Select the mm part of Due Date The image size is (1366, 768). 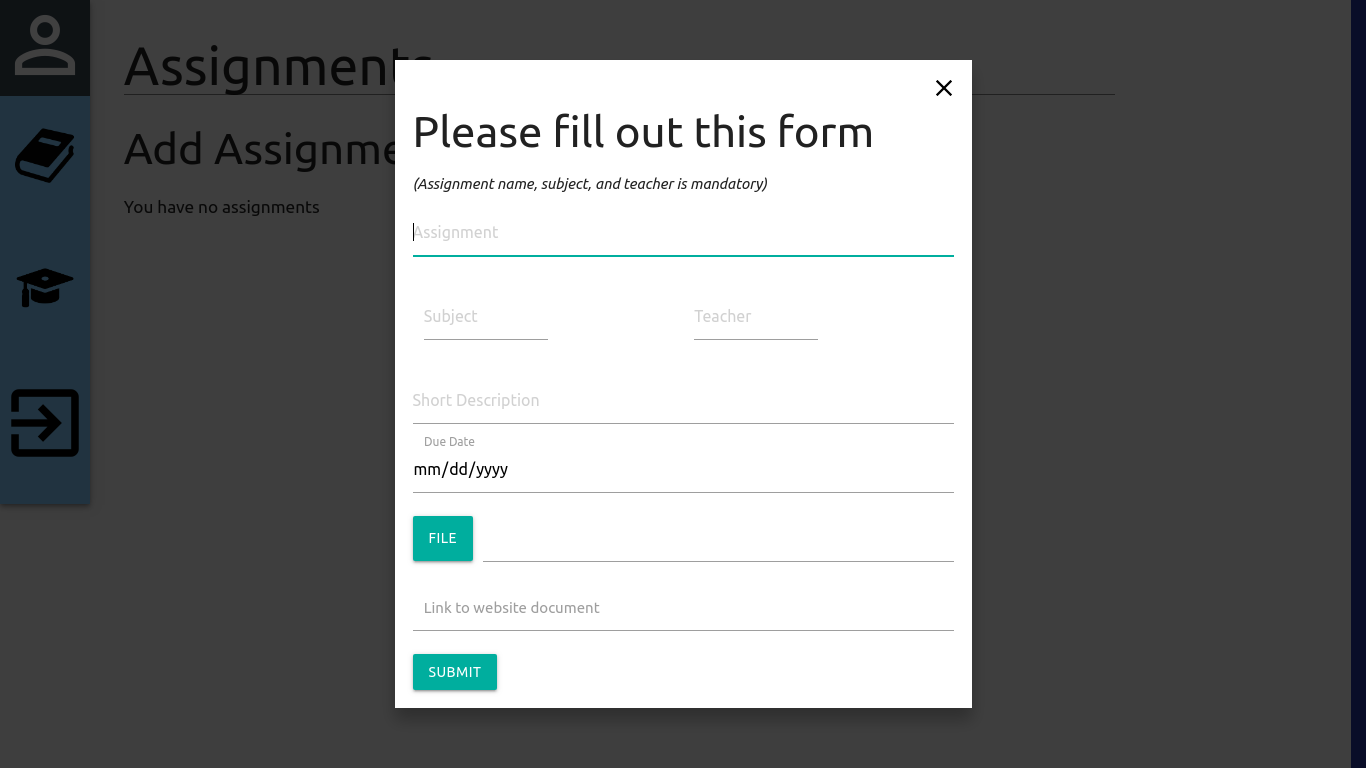tap(427, 469)
